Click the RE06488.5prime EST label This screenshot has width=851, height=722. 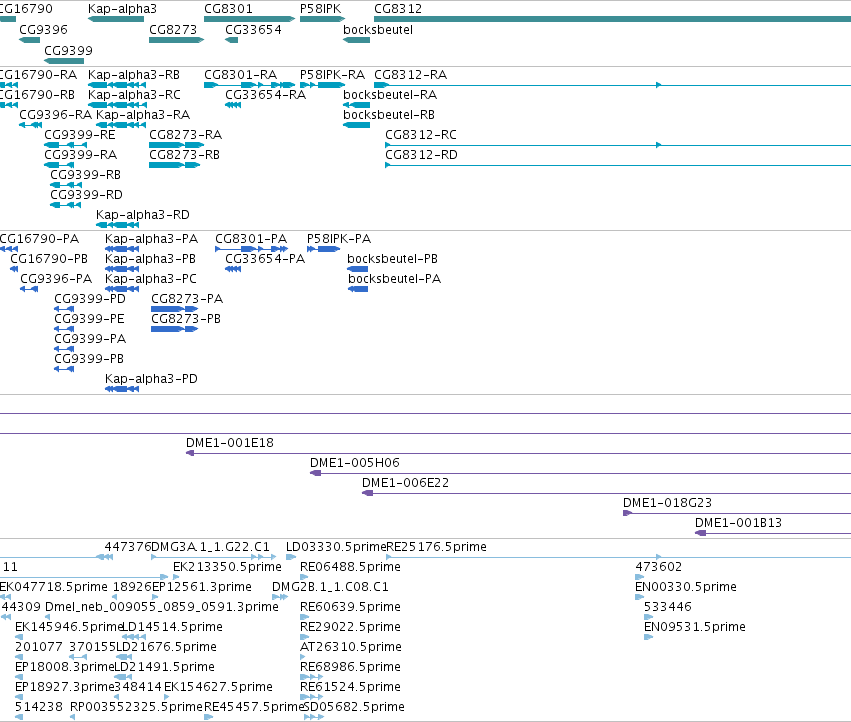pos(350,567)
